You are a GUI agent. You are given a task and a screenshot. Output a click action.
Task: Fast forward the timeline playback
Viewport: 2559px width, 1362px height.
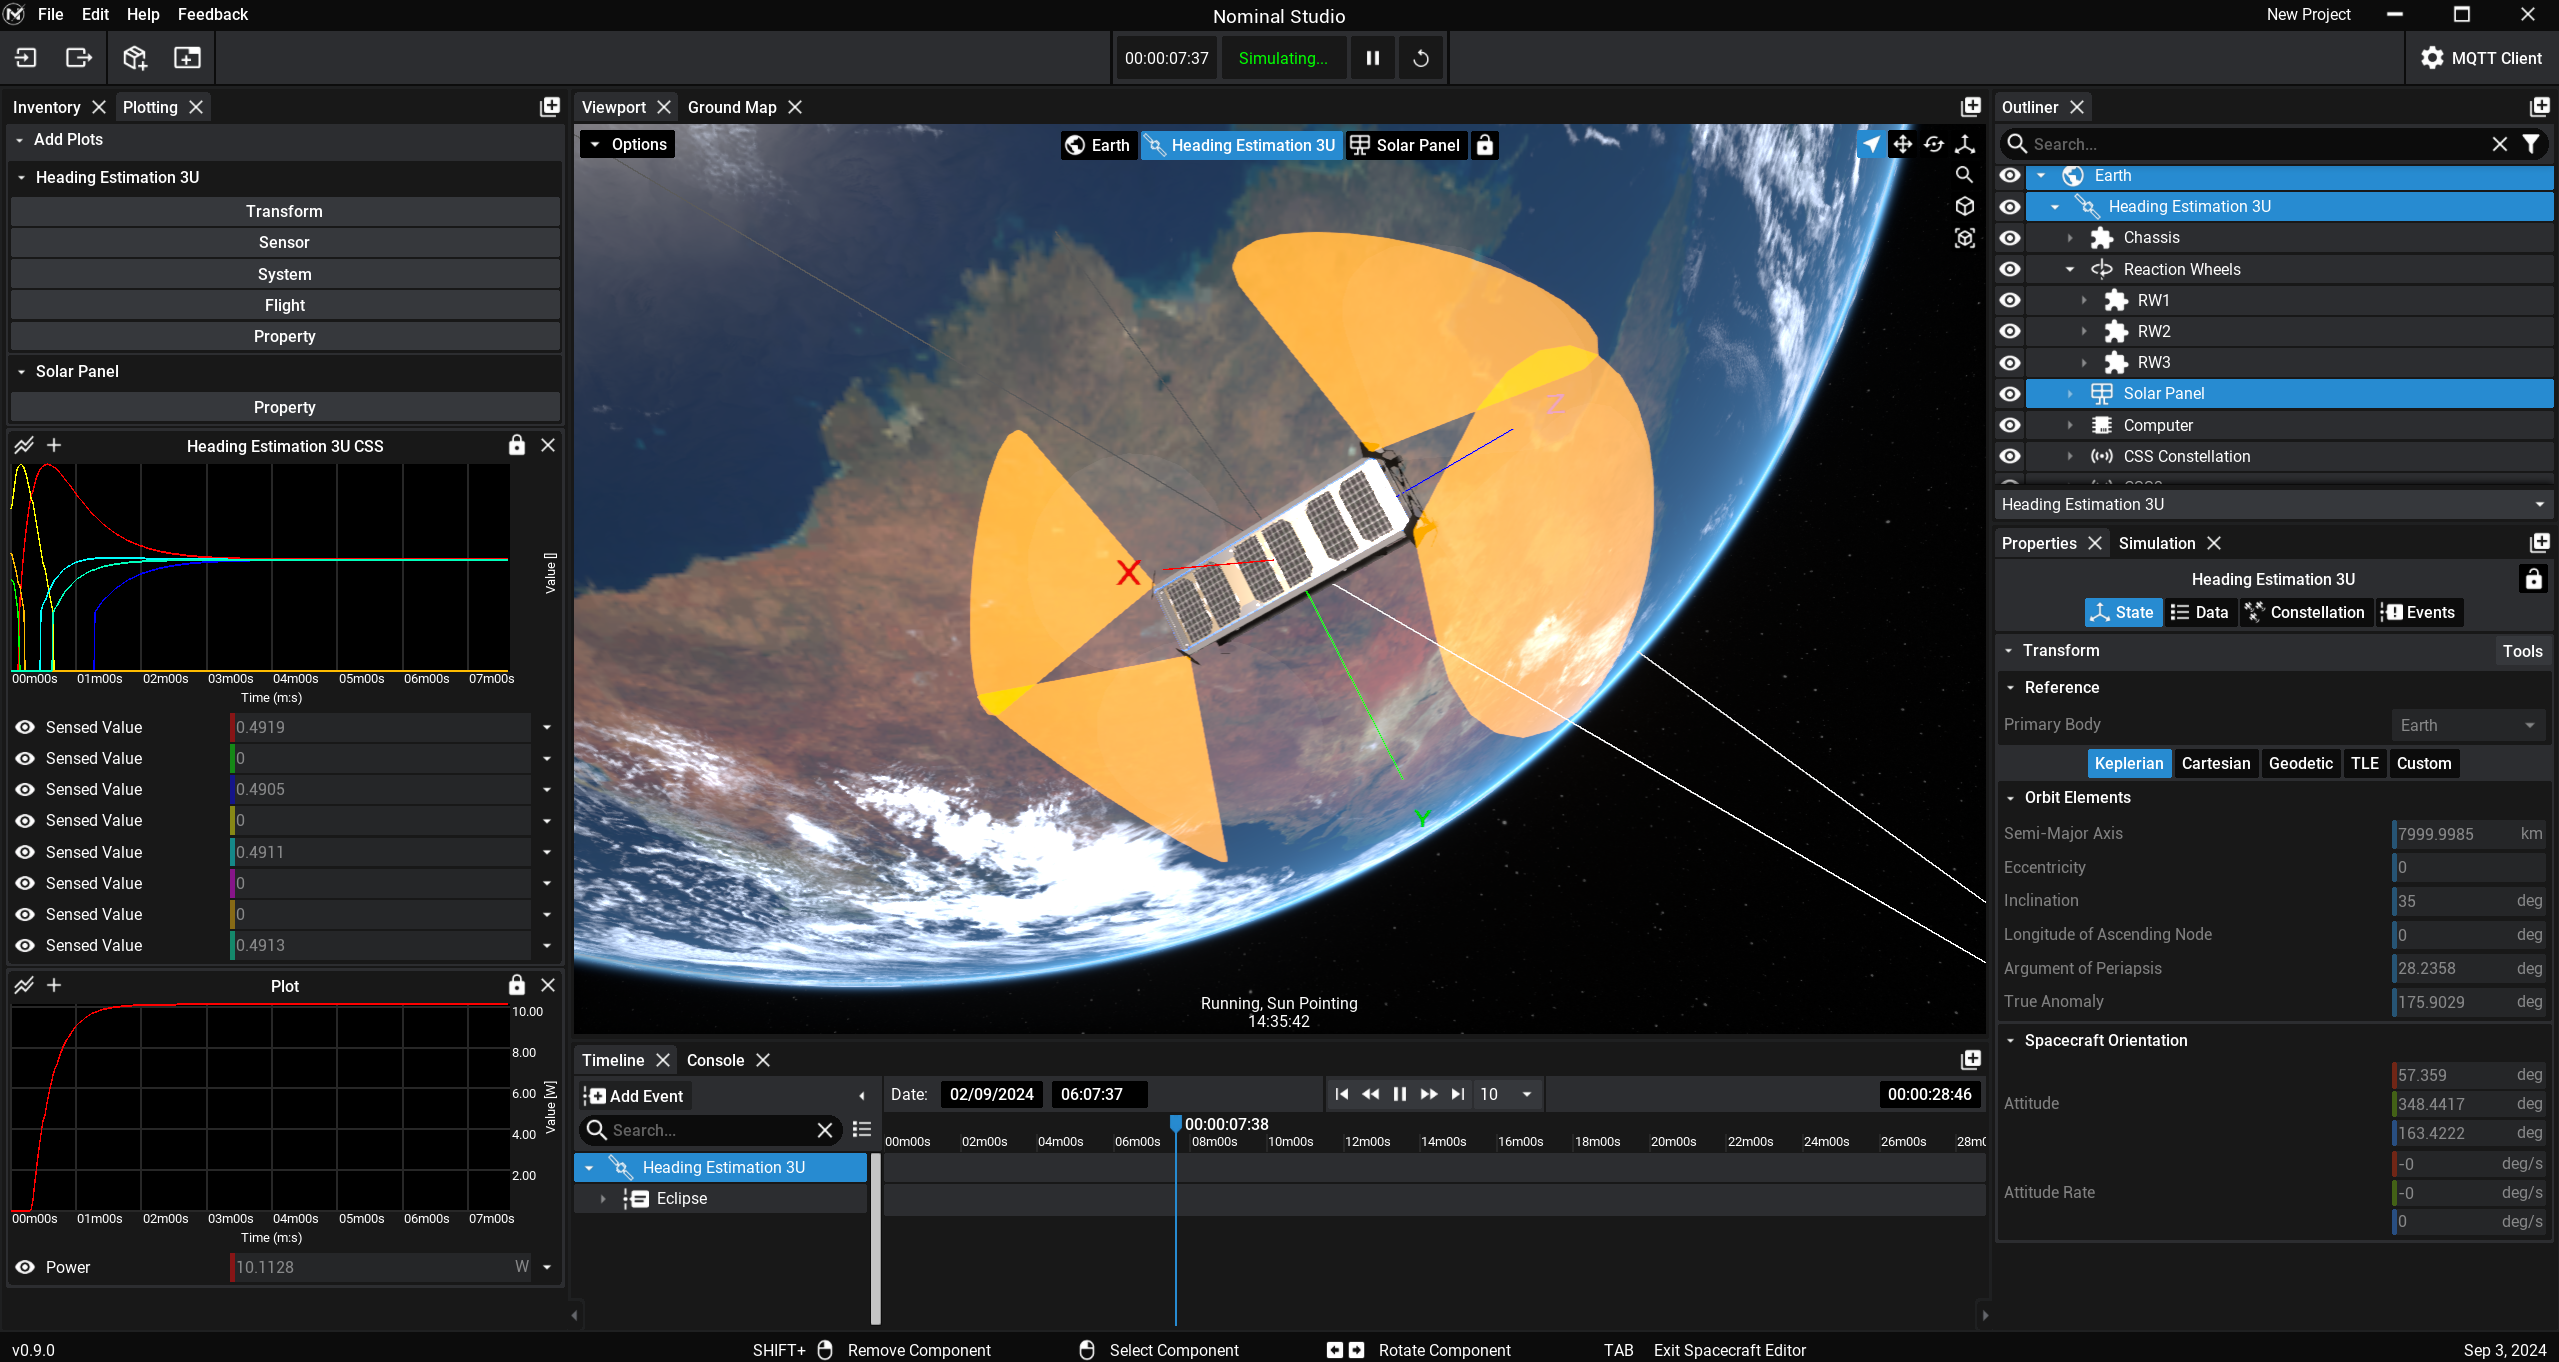(1429, 1094)
